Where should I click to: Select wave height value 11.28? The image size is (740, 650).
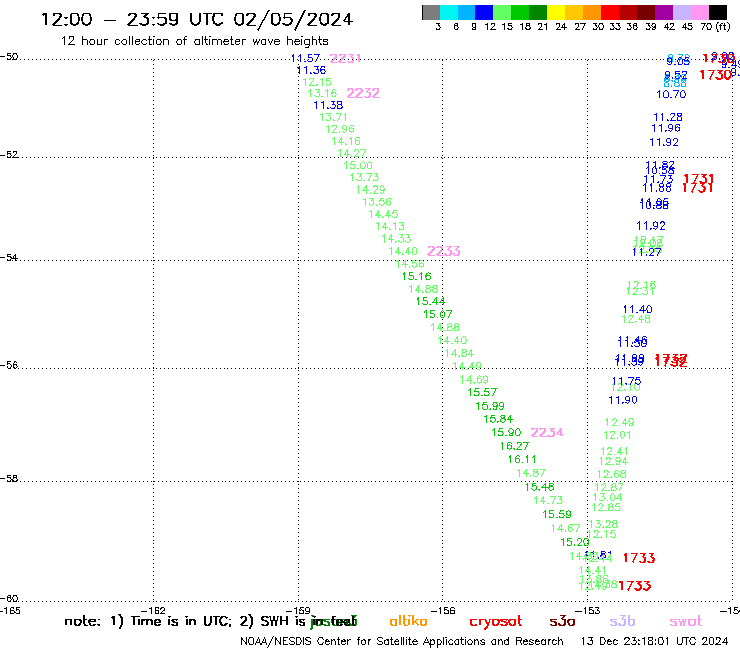[668, 117]
